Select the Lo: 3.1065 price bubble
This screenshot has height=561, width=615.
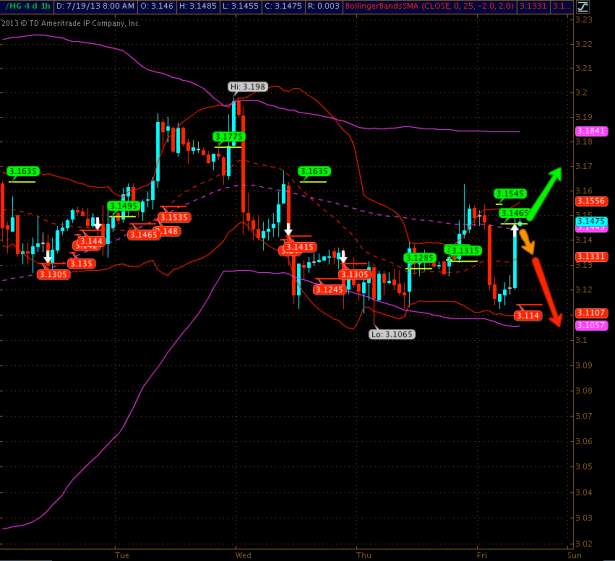(x=390, y=334)
